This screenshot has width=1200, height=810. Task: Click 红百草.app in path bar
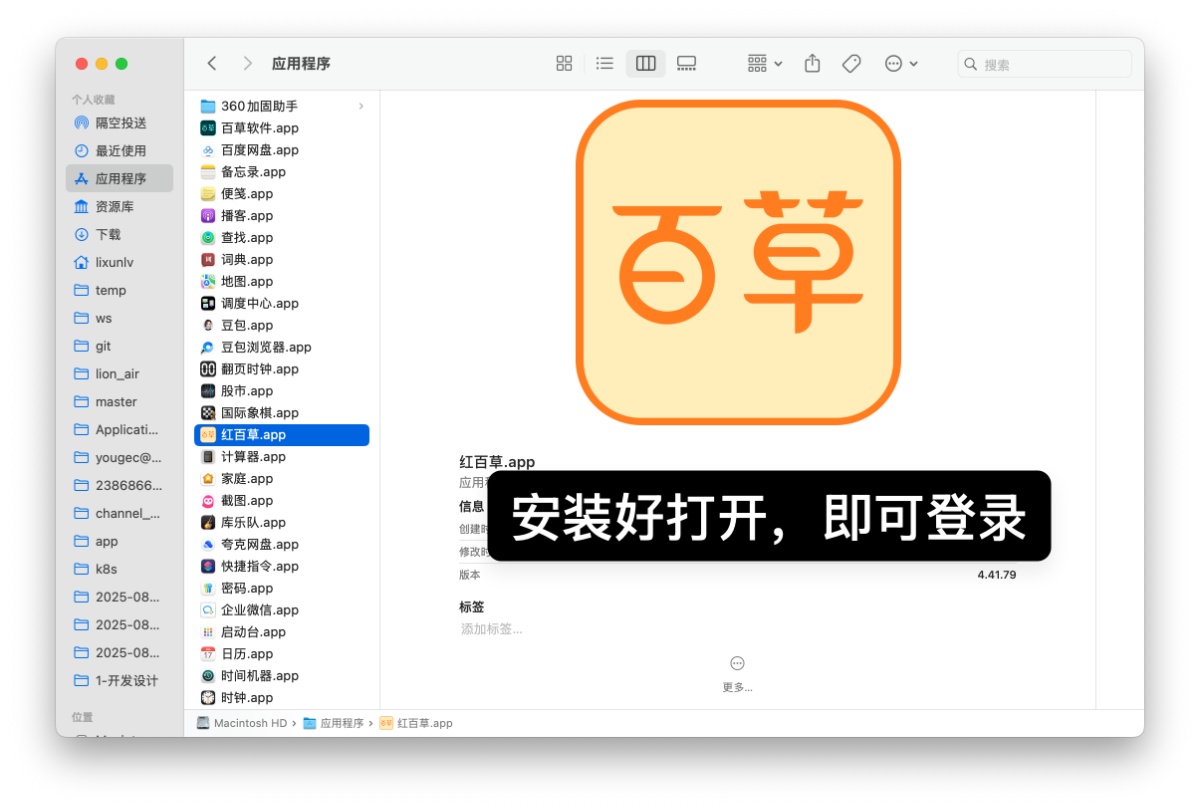point(416,723)
